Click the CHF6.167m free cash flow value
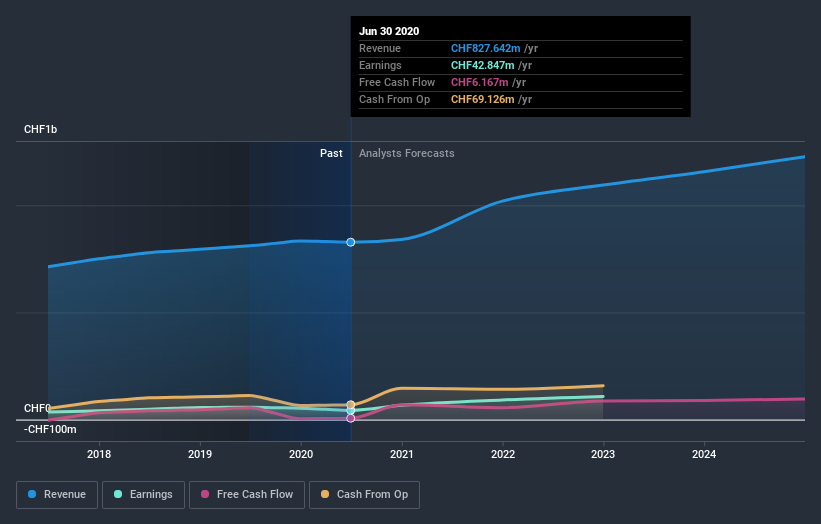The image size is (821, 524). [x=480, y=82]
